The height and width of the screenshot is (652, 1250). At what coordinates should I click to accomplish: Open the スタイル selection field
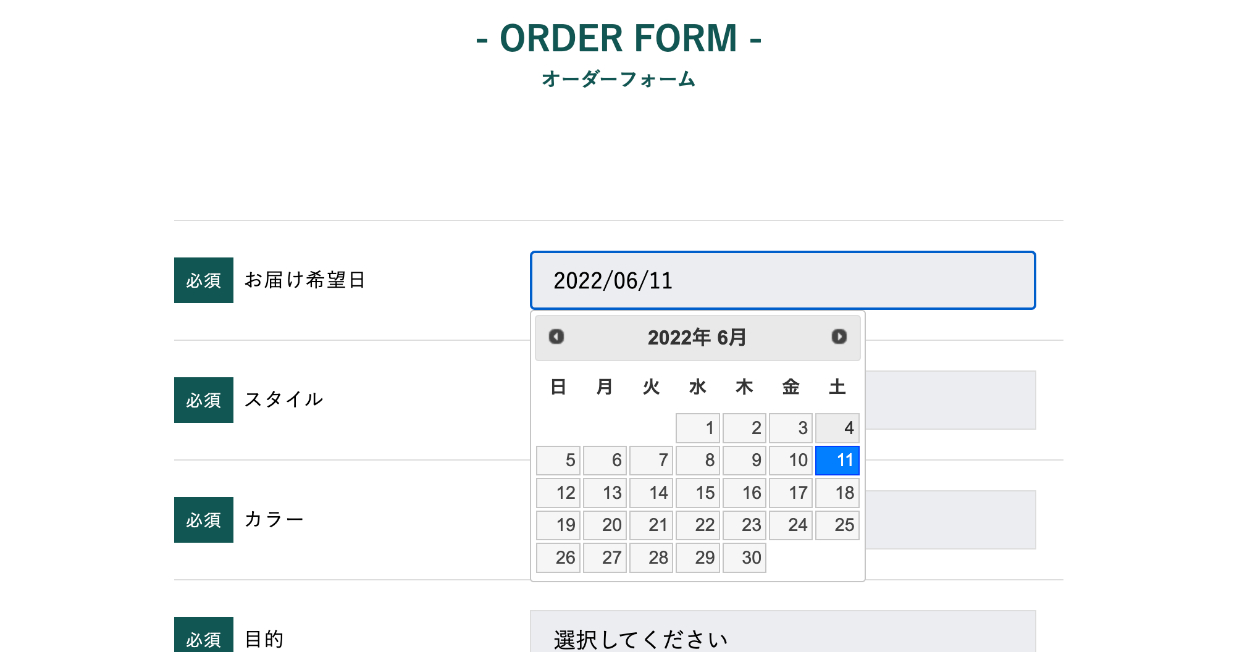(x=948, y=400)
